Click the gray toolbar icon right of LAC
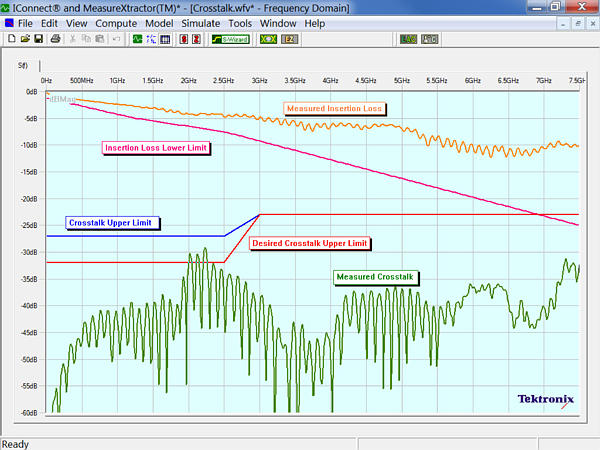This screenshot has height=450, width=600. [x=430, y=39]
